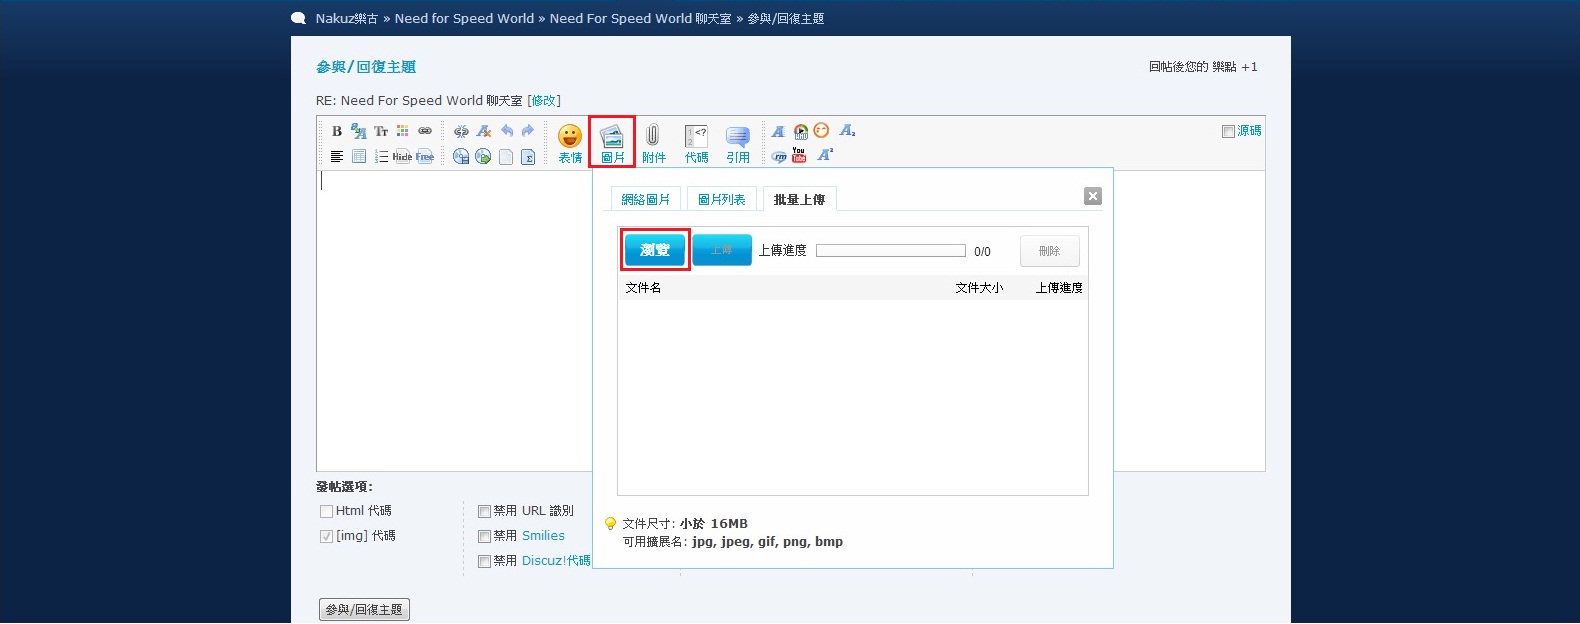Insert a quote with 引用 icon

pos(738,143)
